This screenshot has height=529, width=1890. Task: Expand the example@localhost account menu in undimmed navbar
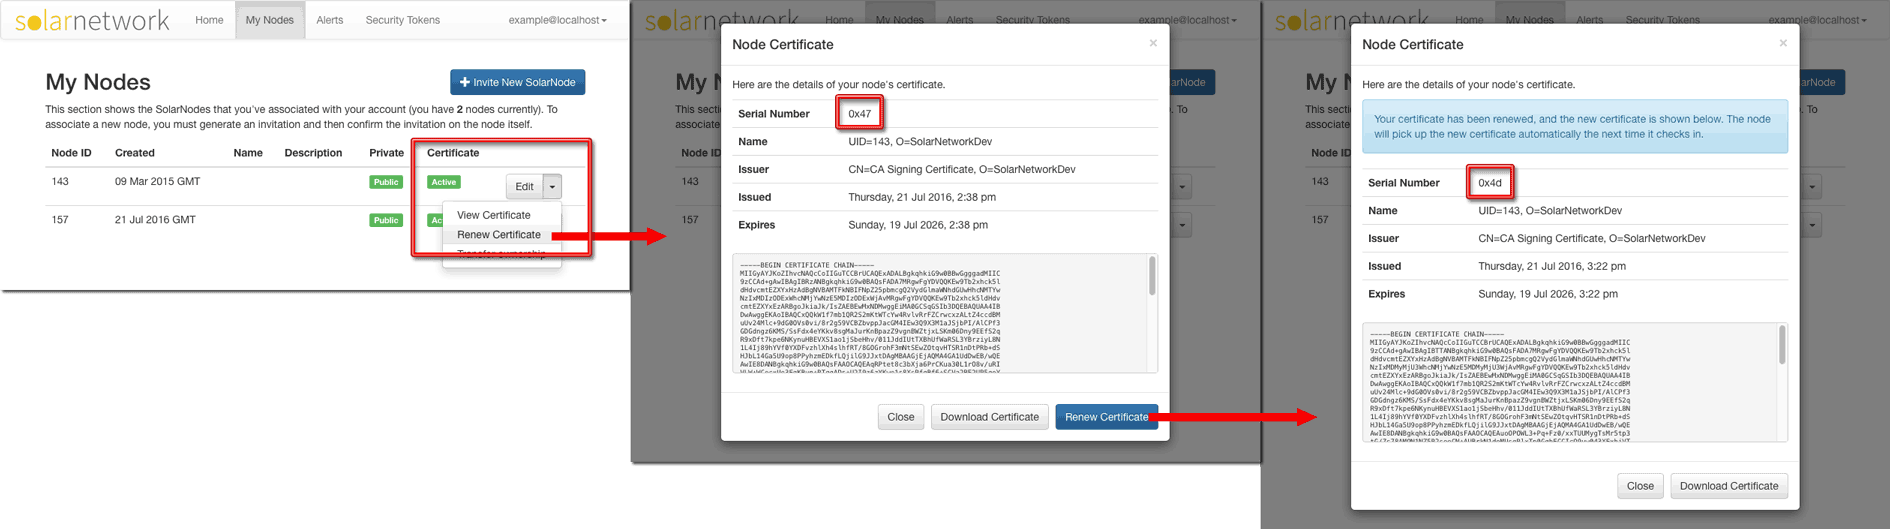(x=557, y=20)
